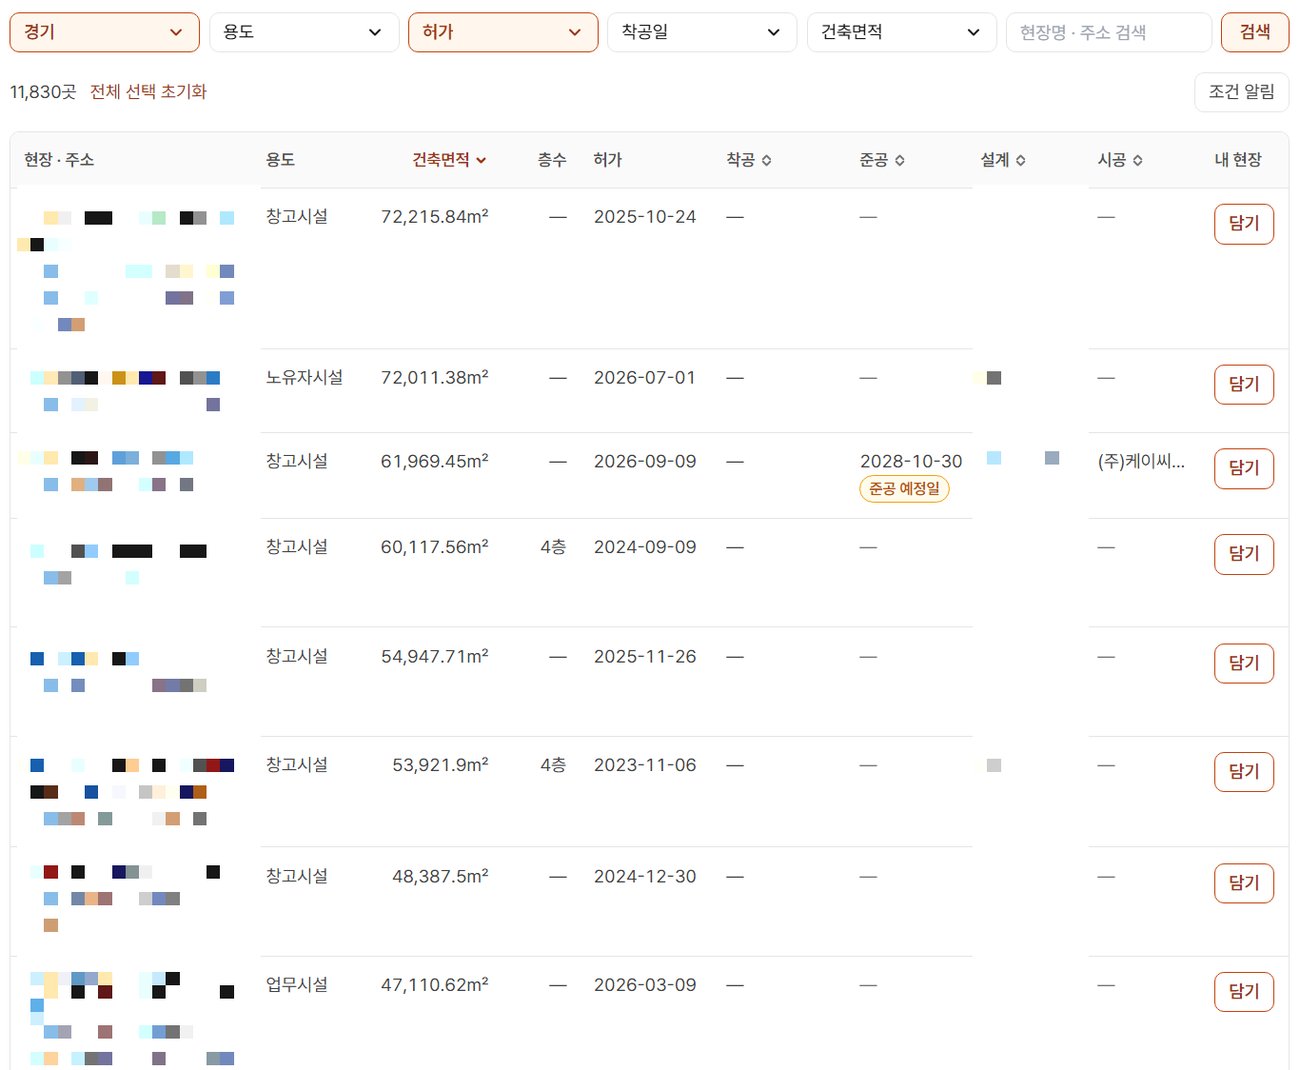Screen dimensions: 1300x1070
Task: Open the 착공일 filter dropdown
Action: tap(702, 32)
